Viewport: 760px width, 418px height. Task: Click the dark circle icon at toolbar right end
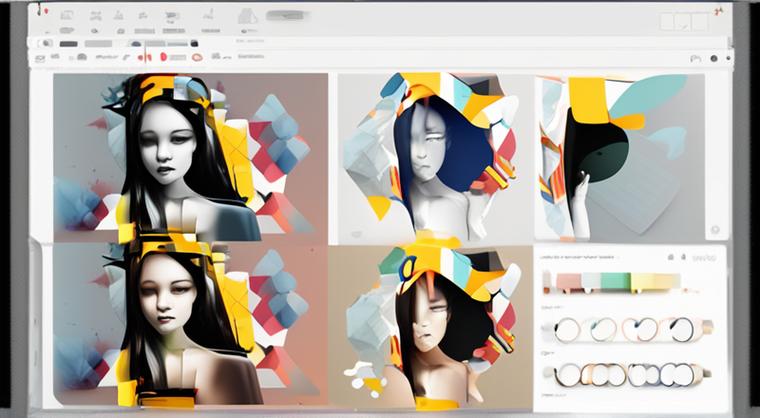coord(713,58)
